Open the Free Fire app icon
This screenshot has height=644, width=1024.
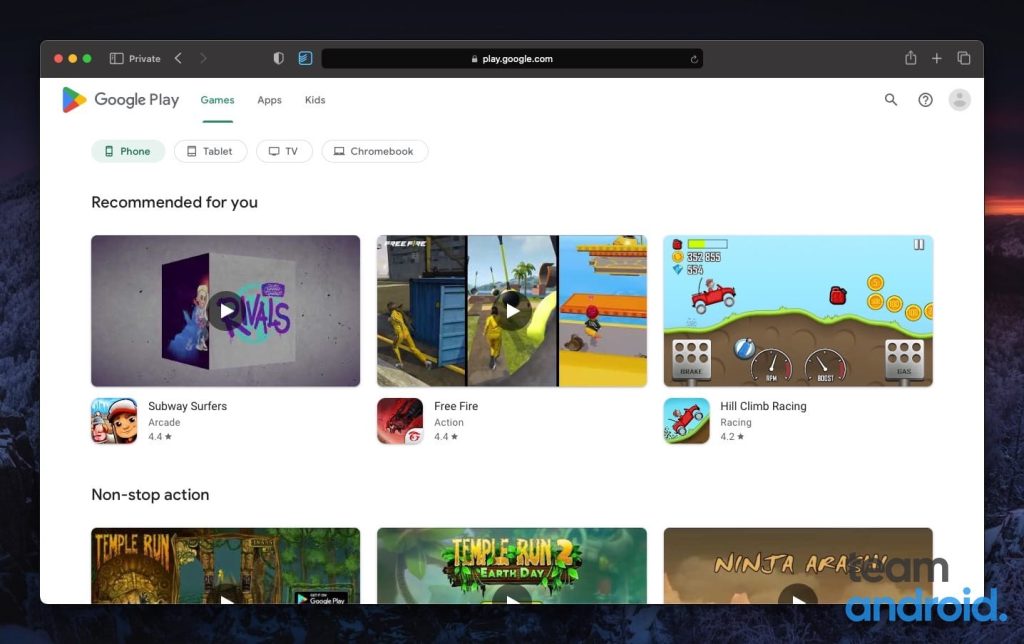pyautogui.click(x=400, y=421)
